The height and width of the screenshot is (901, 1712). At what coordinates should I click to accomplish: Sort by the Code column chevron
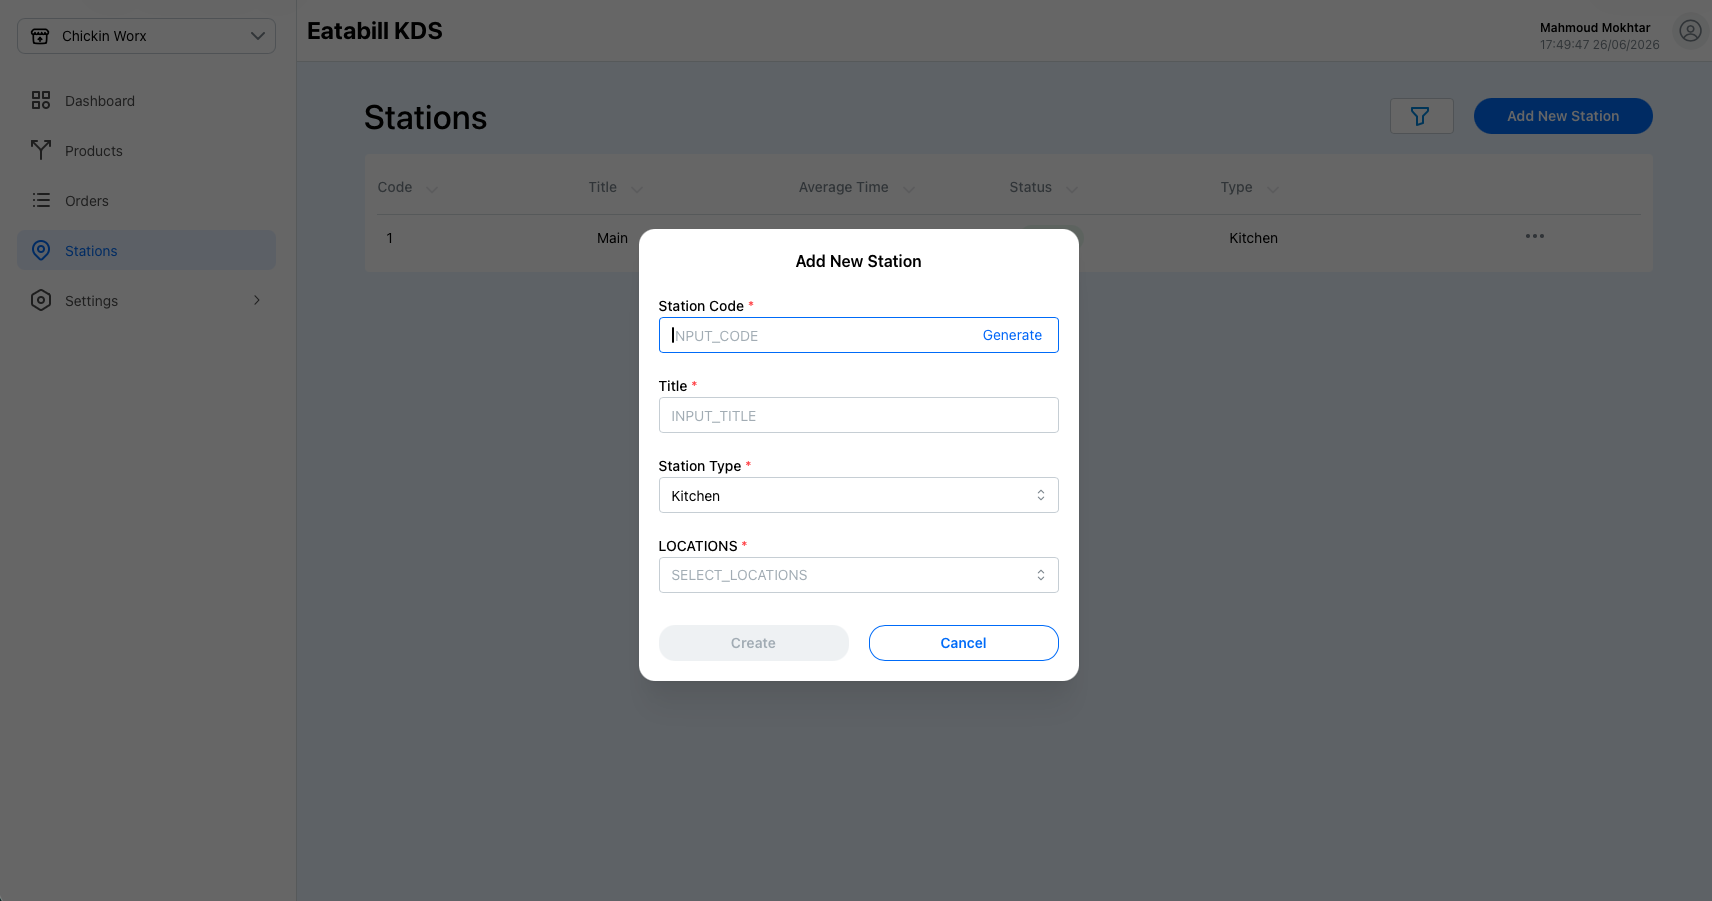[432, 188]
